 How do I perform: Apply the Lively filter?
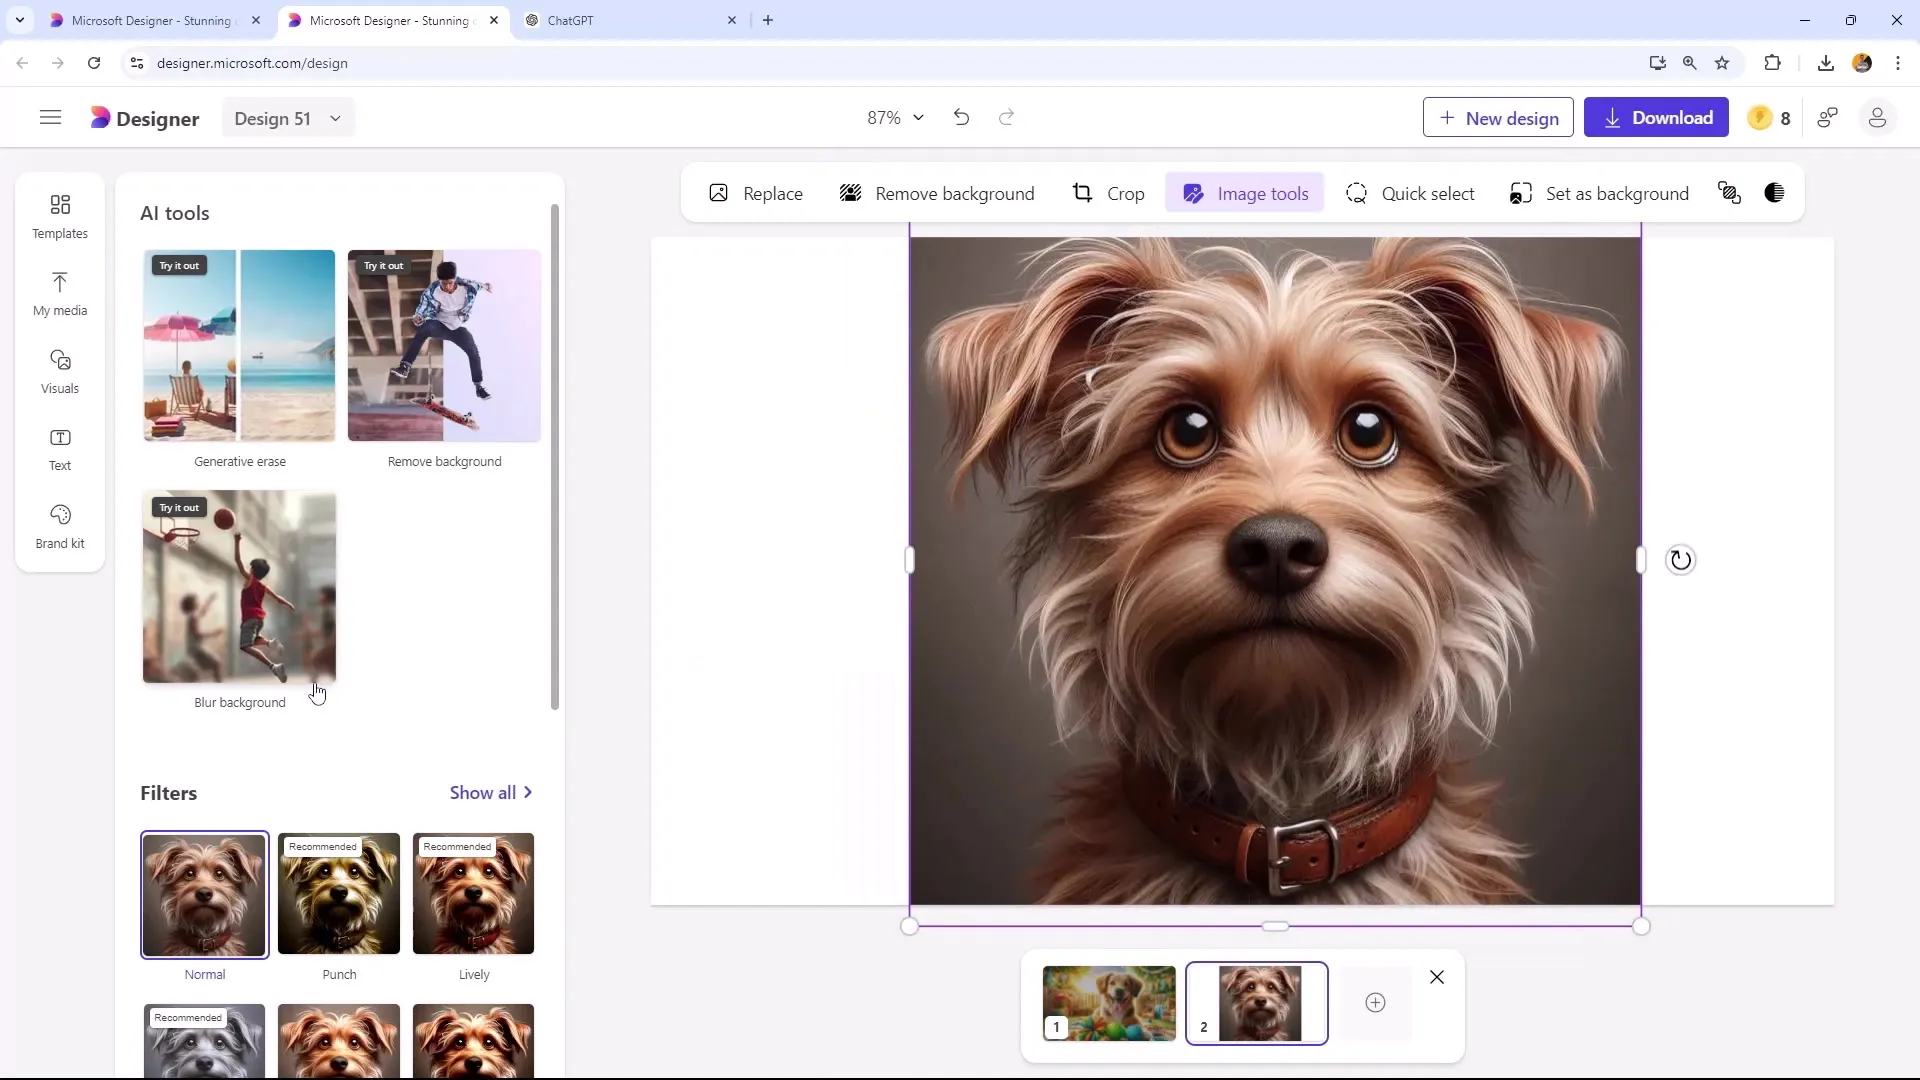474,894
